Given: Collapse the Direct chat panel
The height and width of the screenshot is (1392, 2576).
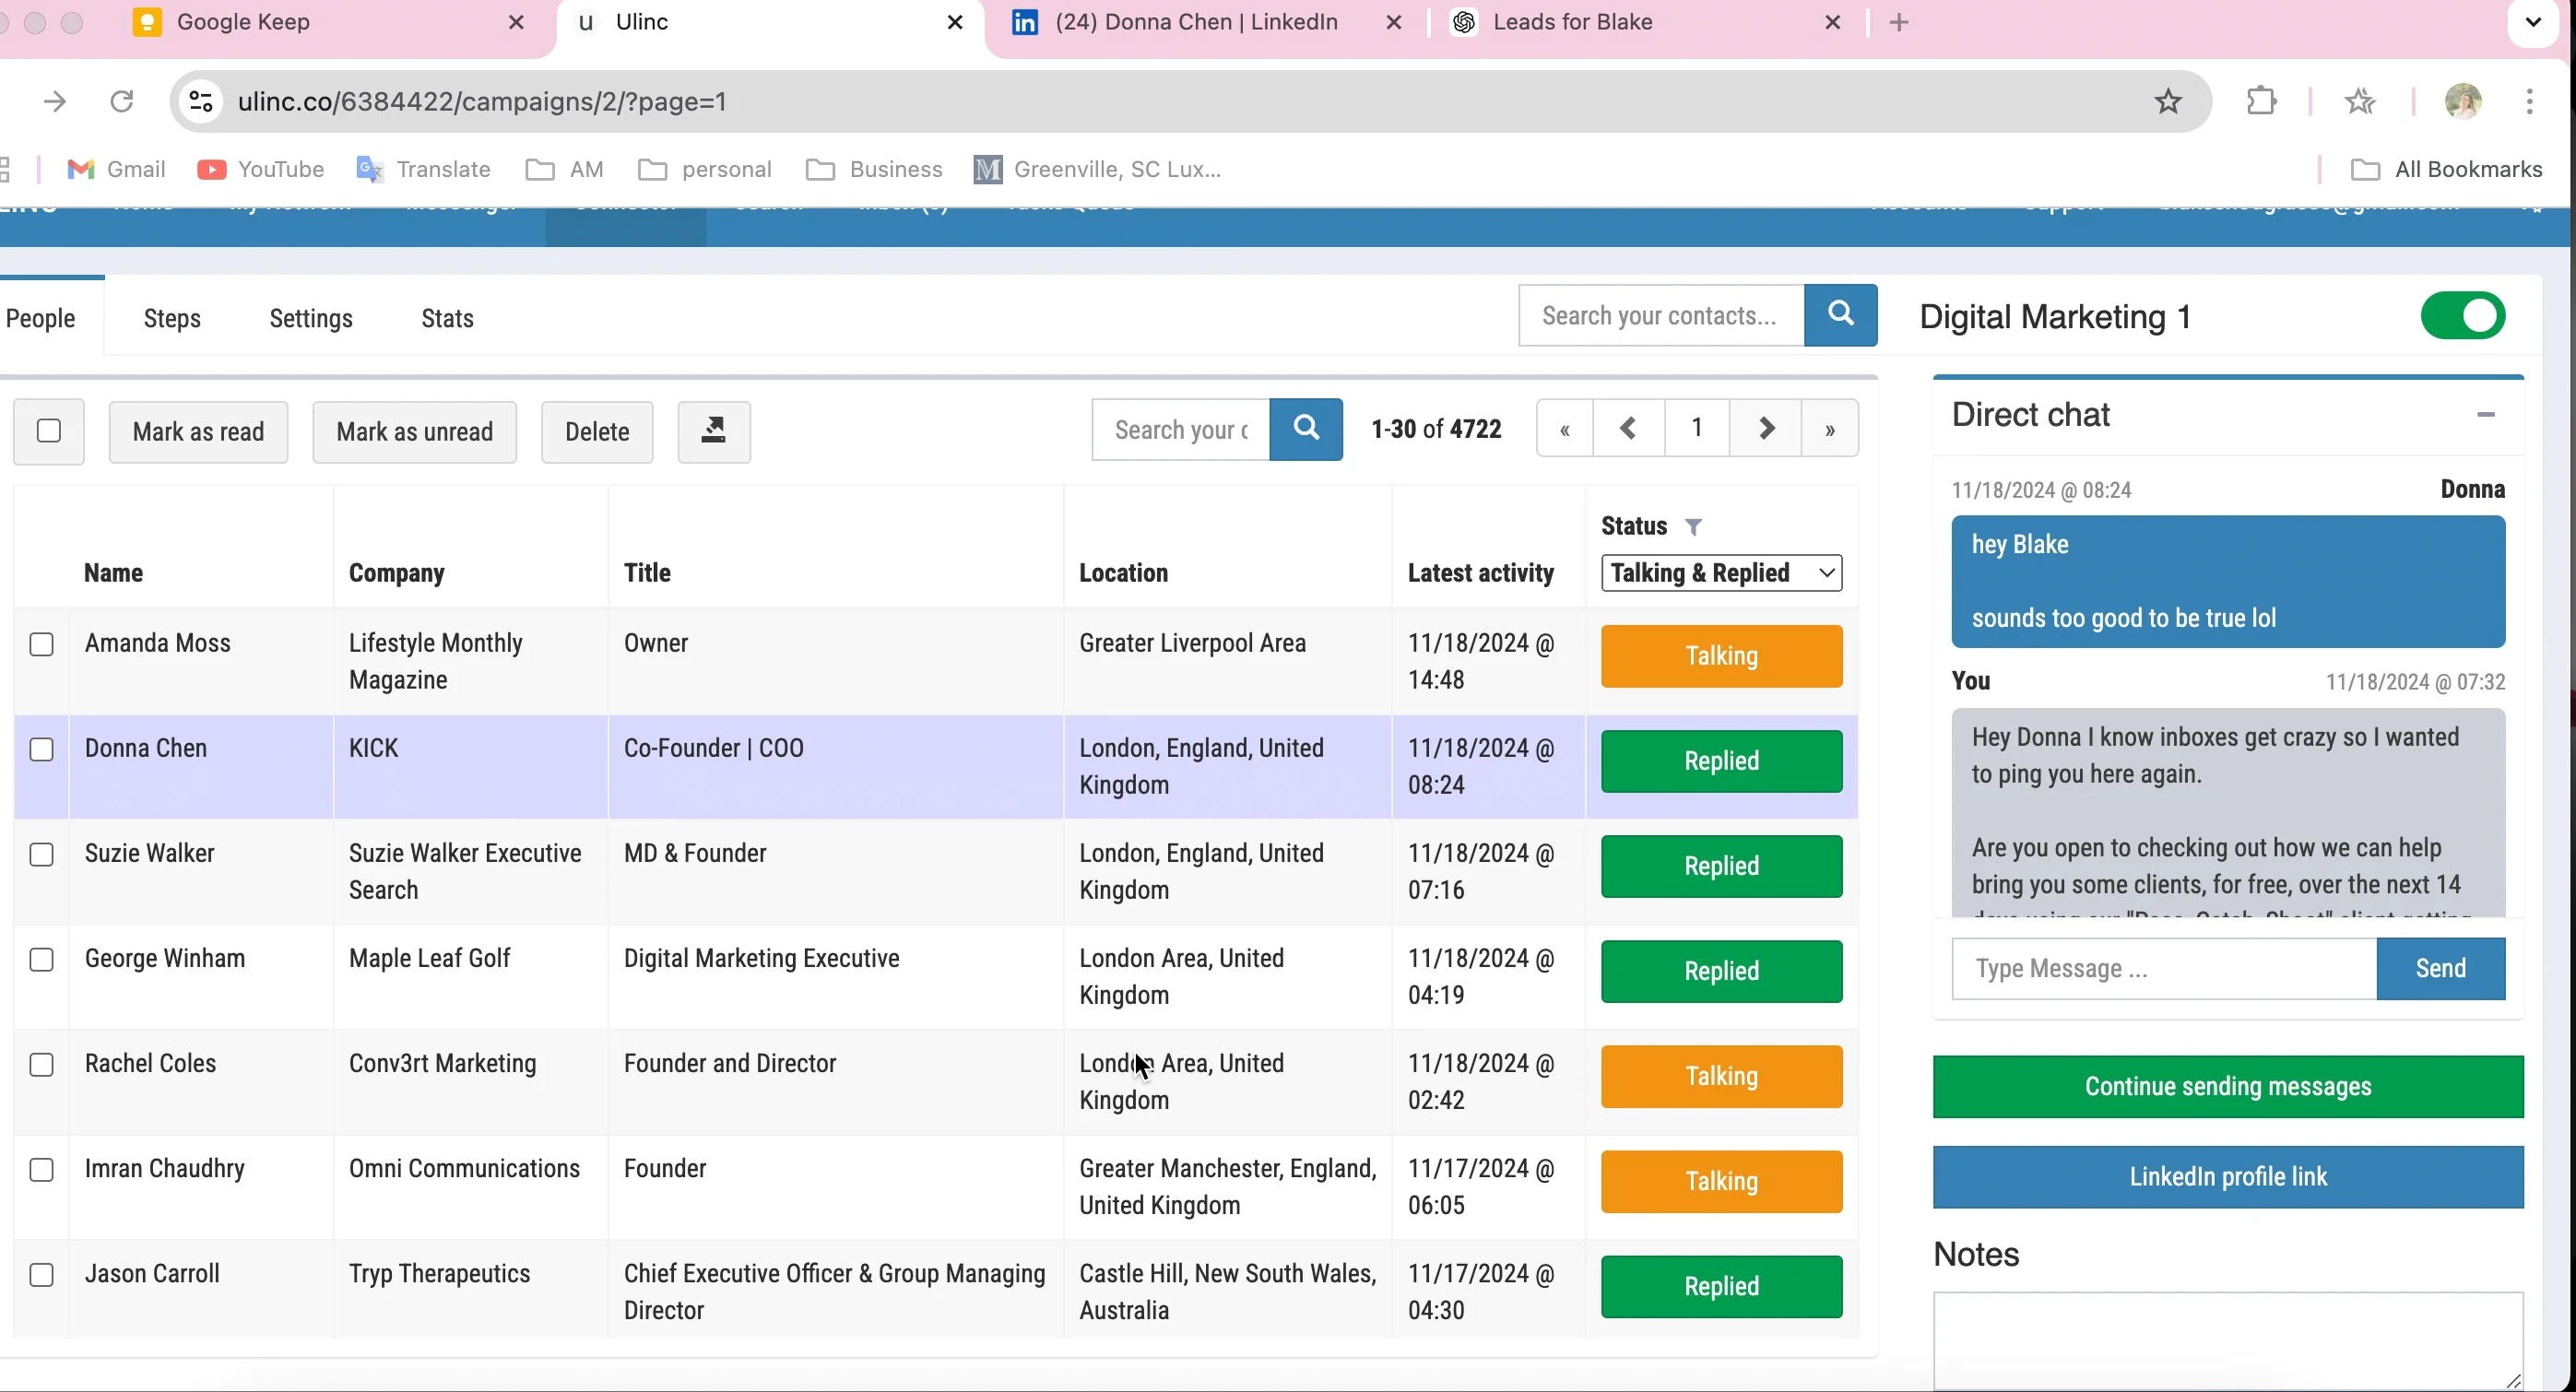Looking at the screenshot, I should pos(2487,414).
